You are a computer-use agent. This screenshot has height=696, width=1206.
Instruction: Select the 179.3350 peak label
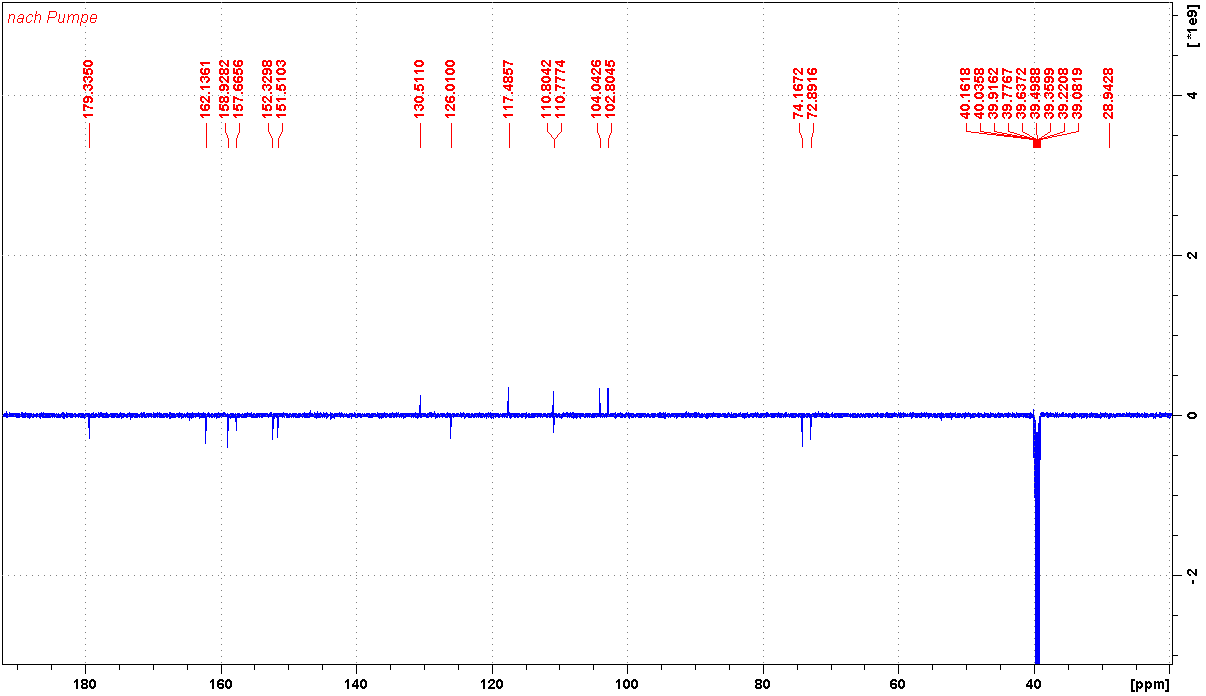(x=89, y=89)
